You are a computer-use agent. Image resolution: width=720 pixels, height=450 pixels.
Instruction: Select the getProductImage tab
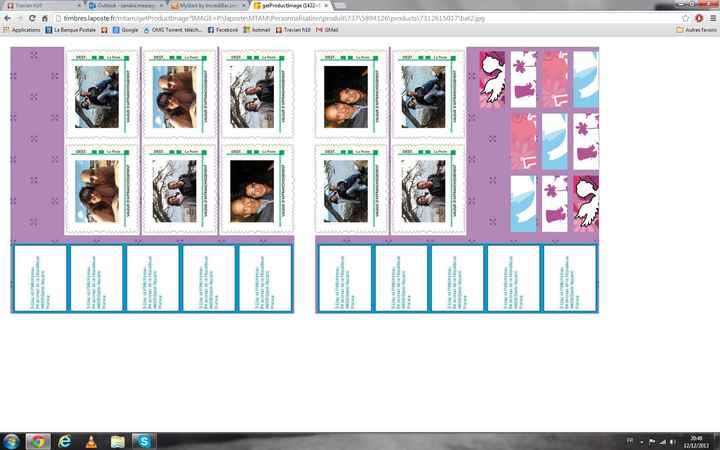pos(290,6)
